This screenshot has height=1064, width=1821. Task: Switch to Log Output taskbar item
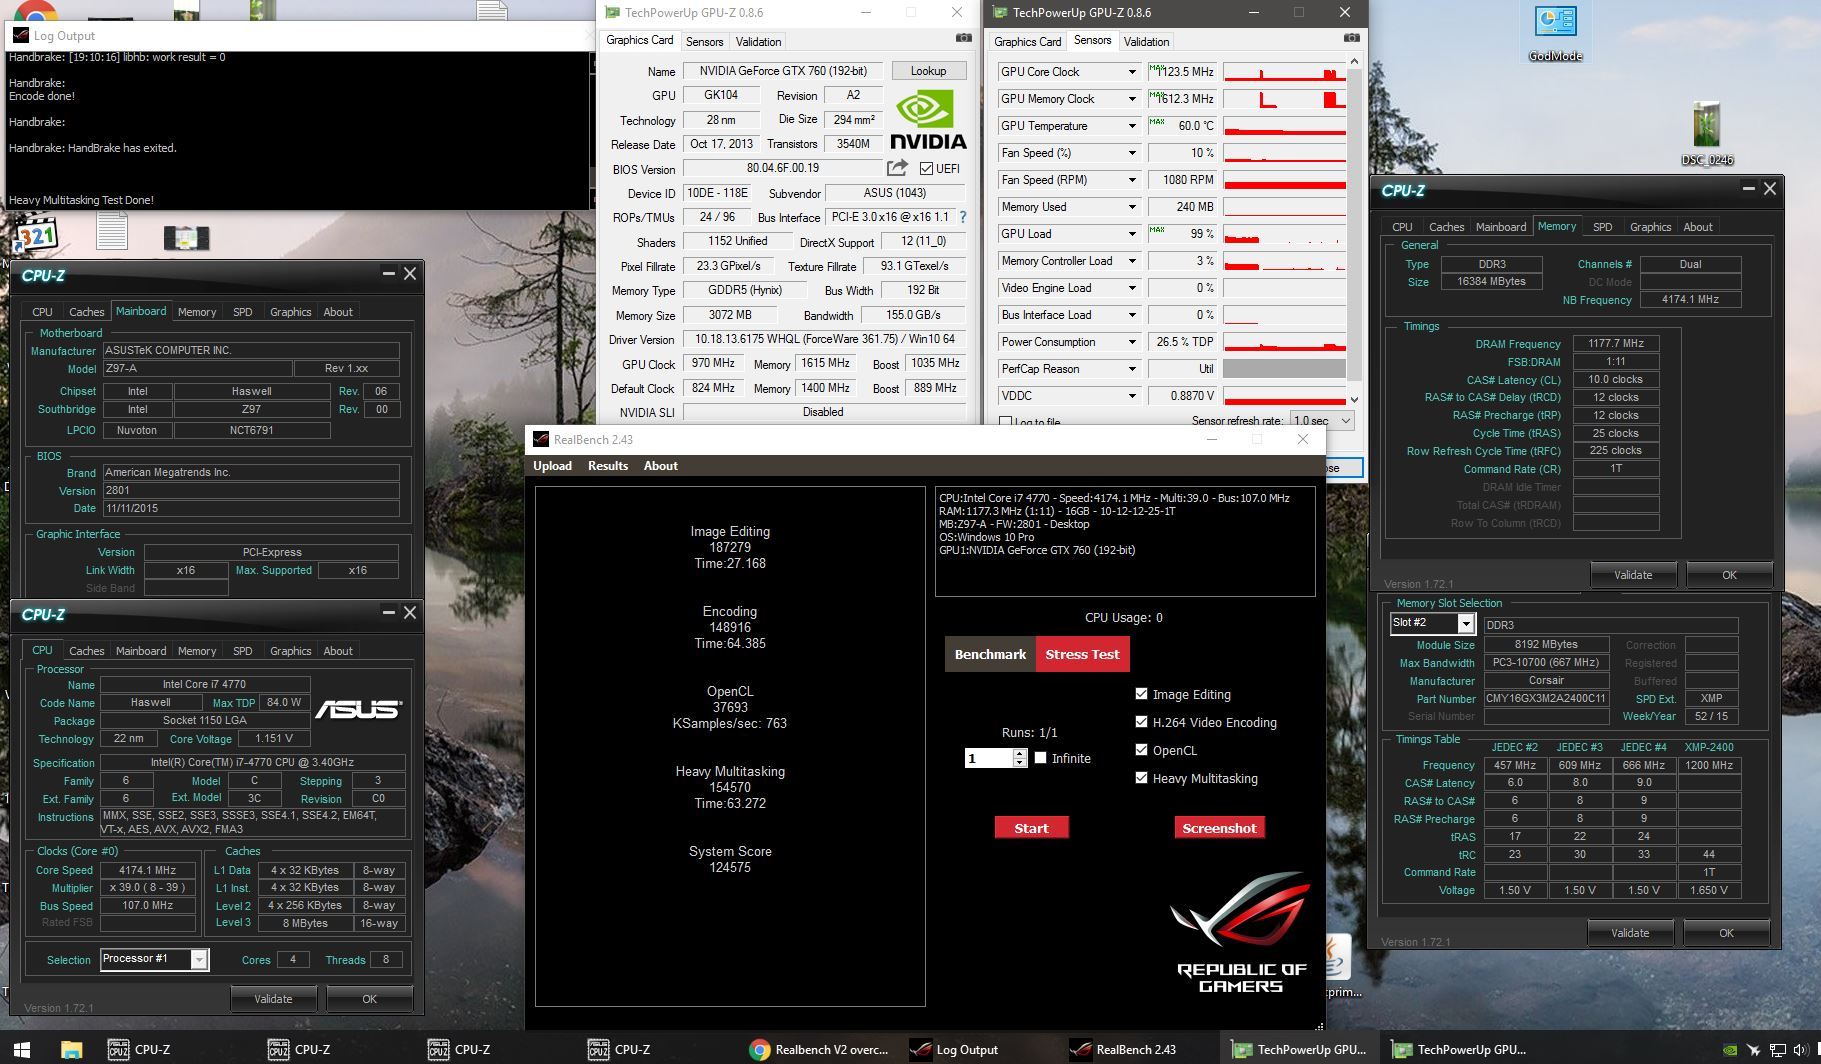[x=955, y=1049]
